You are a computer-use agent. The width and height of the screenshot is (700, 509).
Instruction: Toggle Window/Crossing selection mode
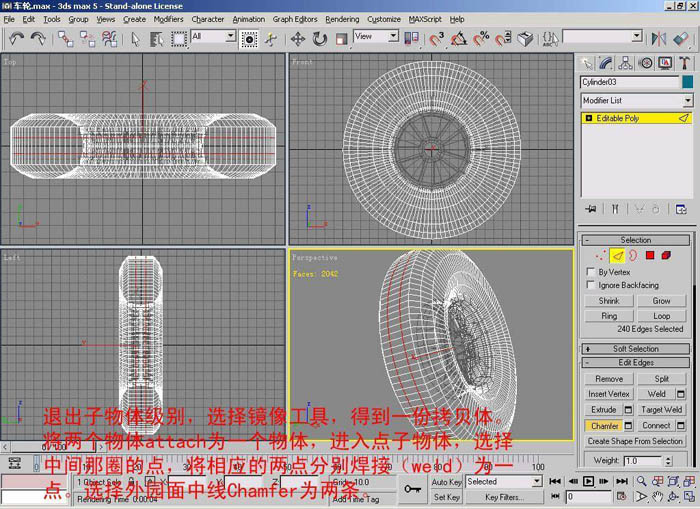pyautogui.click(x=249, y=39)
